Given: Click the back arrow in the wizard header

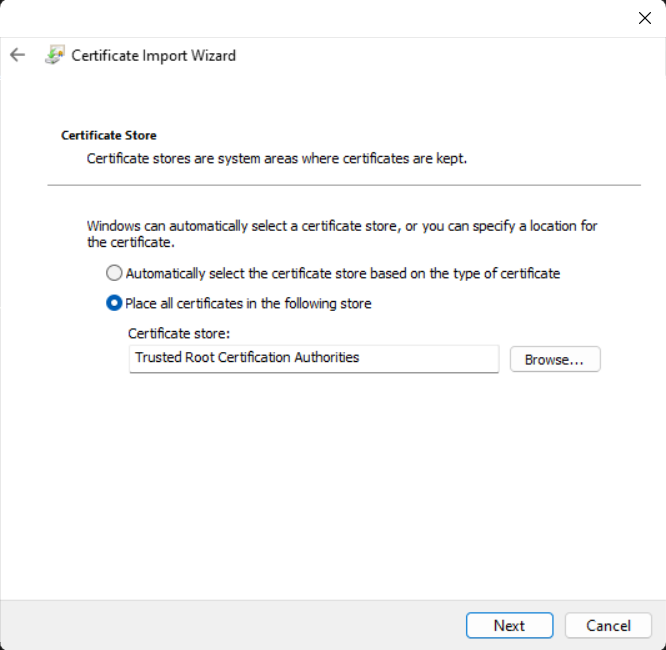Looking at the screenshot, I should pyautogui.click(x=17, y=55).
